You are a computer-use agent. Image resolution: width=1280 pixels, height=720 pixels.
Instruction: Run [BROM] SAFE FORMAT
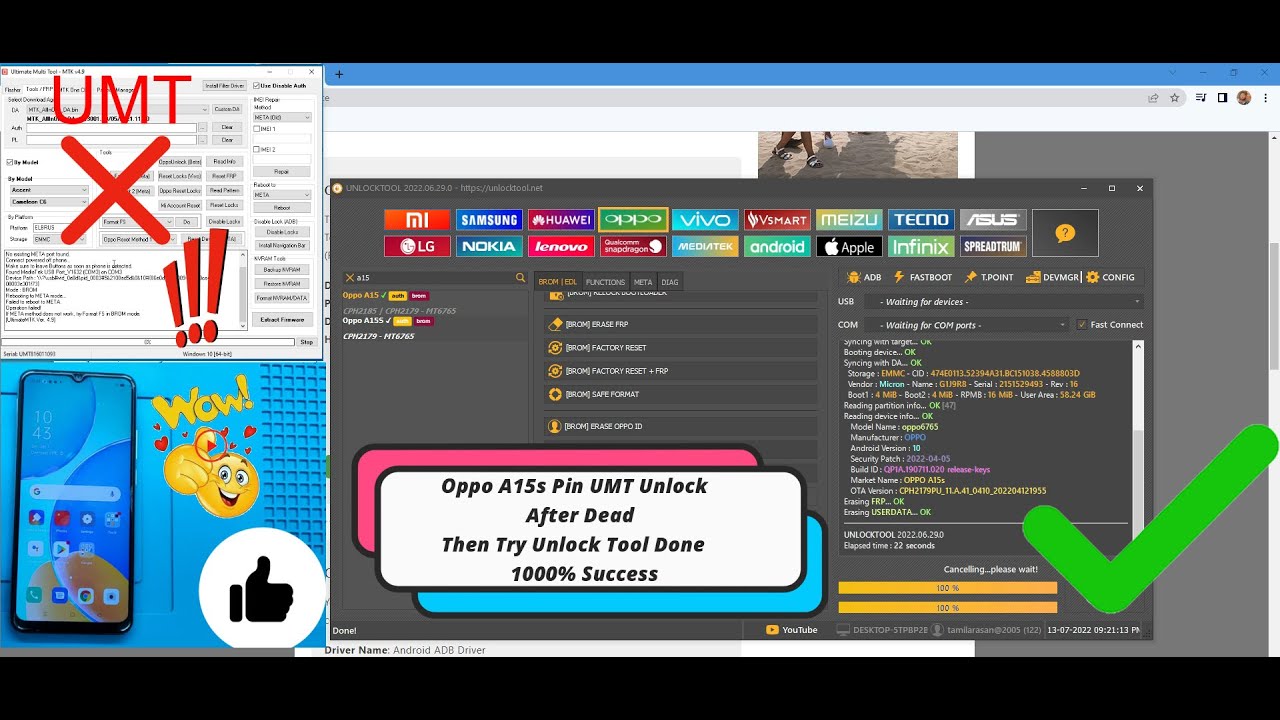681,394
